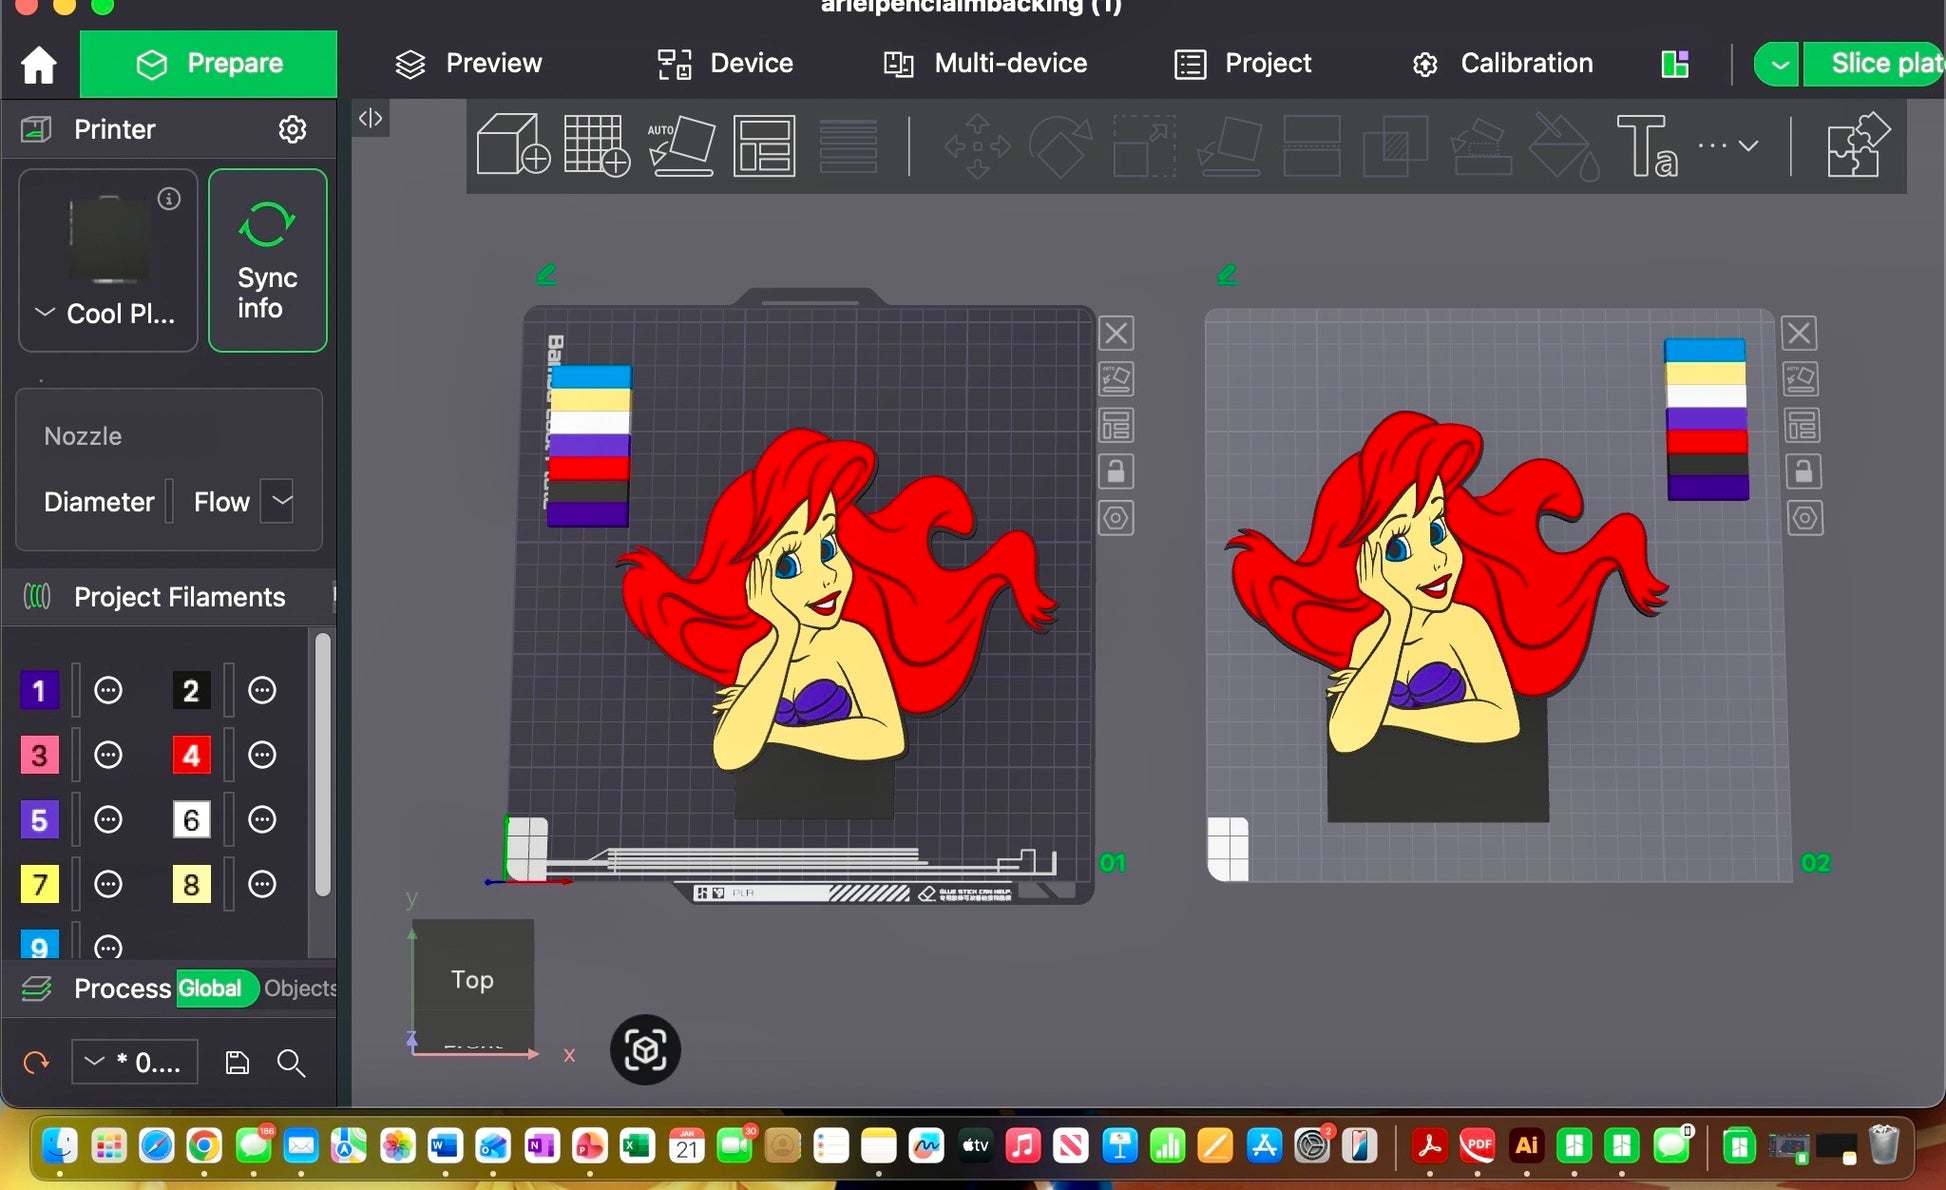Screen dimensions: 1946x1190
Task: Click the fit camera view button
Action: (645, 1050)
